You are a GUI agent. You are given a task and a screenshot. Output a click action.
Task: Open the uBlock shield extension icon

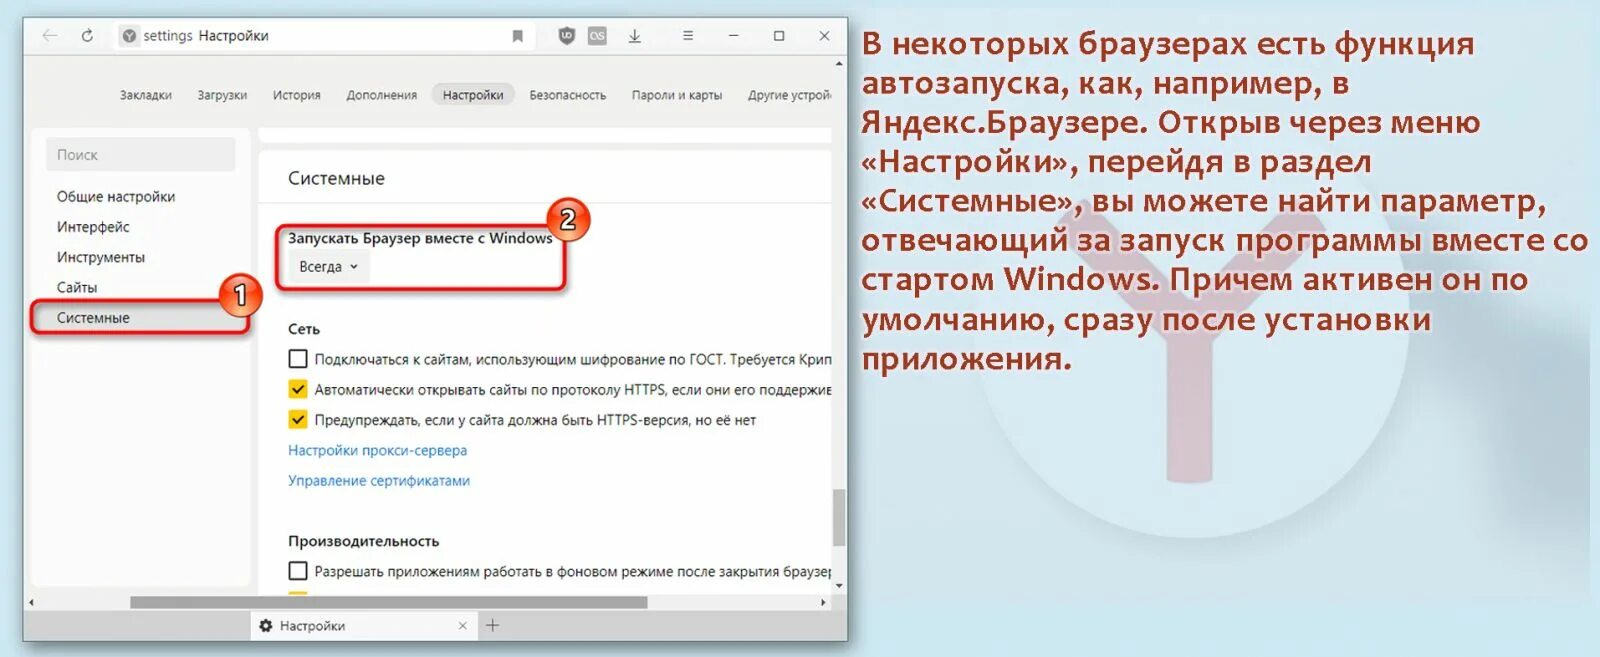(x=566, y=35)
